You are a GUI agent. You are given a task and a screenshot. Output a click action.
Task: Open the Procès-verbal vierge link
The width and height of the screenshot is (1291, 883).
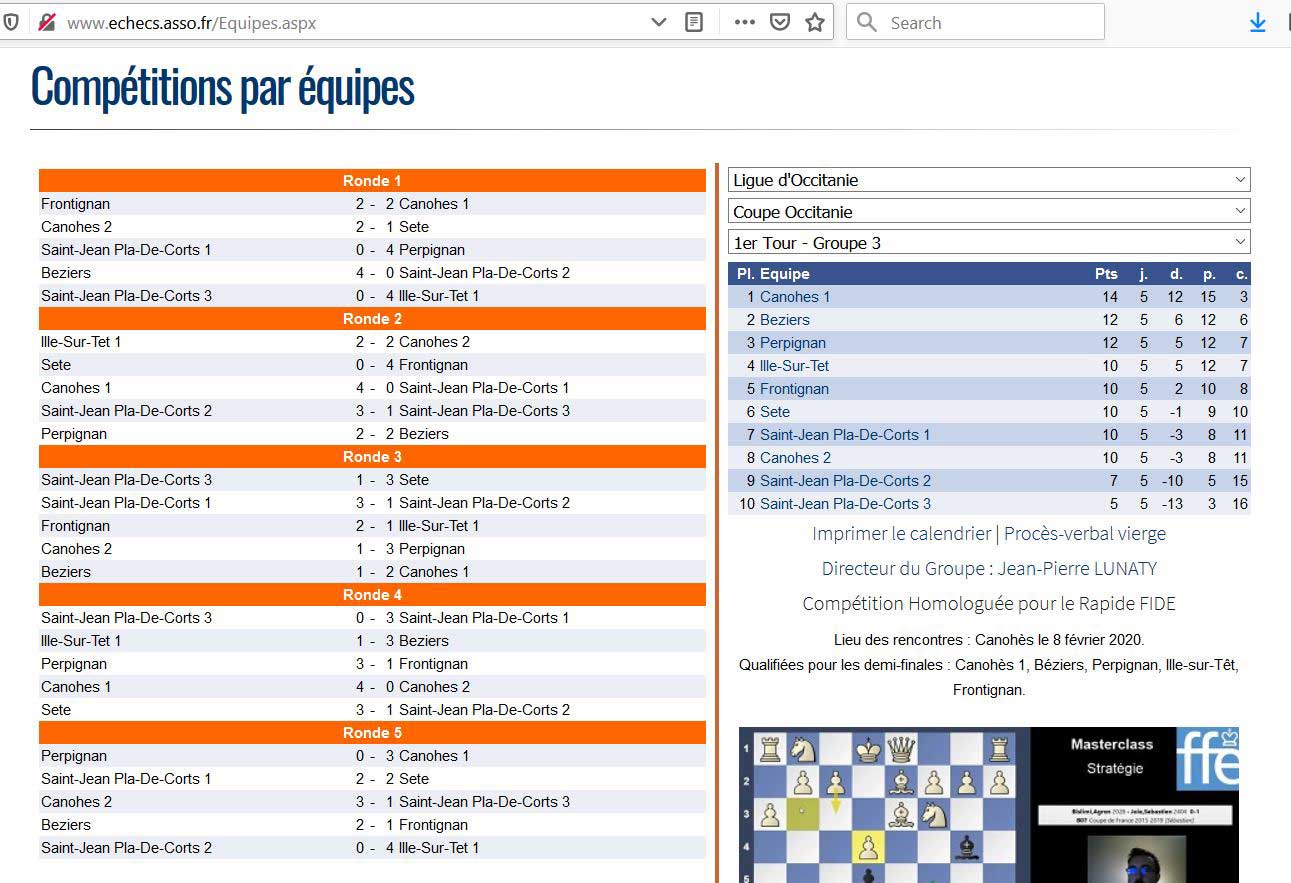coord(1084,534)
